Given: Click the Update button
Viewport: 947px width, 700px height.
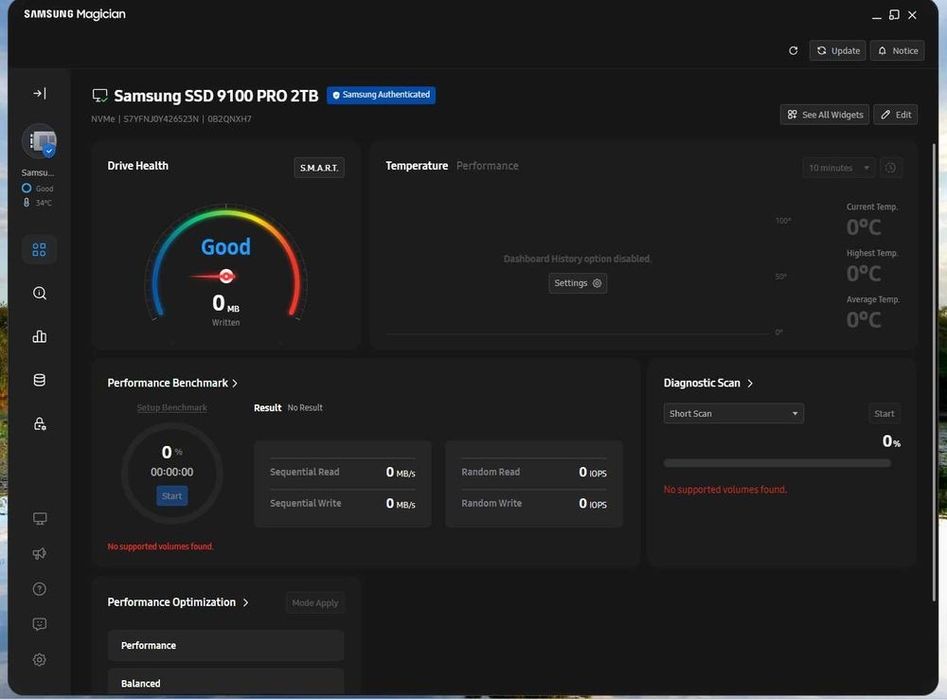Looking at the screenshot, I should tap(838, 51).
